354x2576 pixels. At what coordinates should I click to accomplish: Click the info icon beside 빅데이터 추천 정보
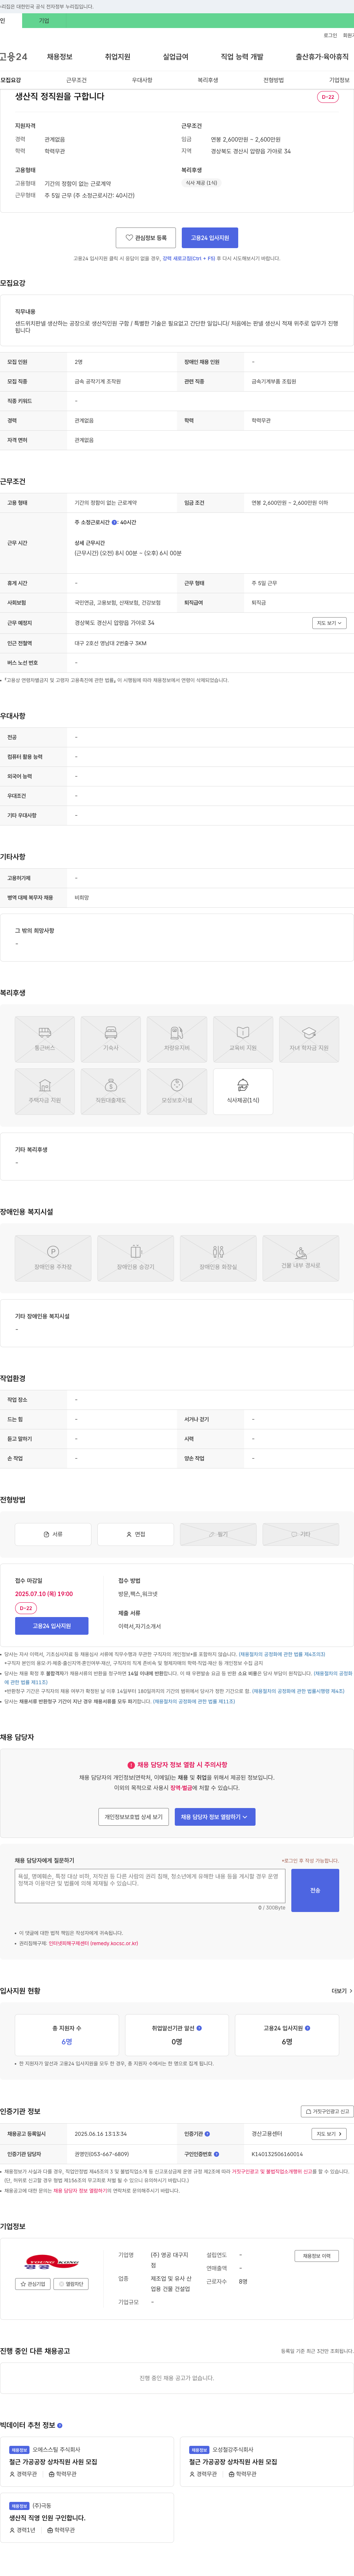[x=60, y=2425]
